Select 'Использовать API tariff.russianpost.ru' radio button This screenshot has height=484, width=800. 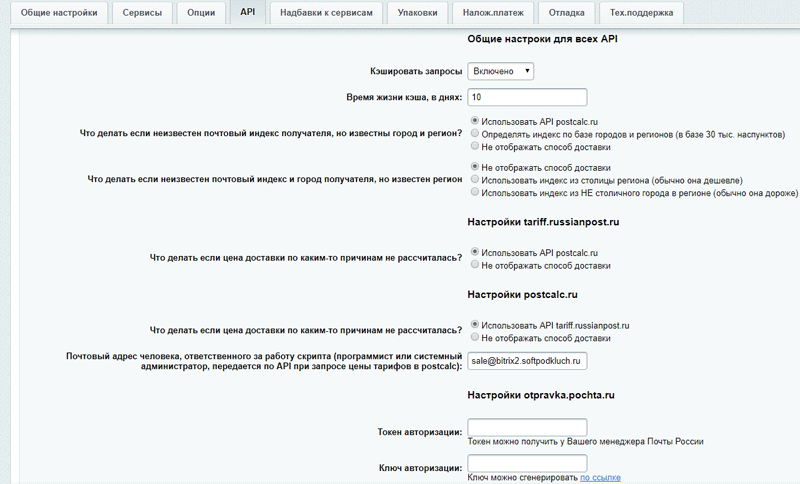[474, 325]
